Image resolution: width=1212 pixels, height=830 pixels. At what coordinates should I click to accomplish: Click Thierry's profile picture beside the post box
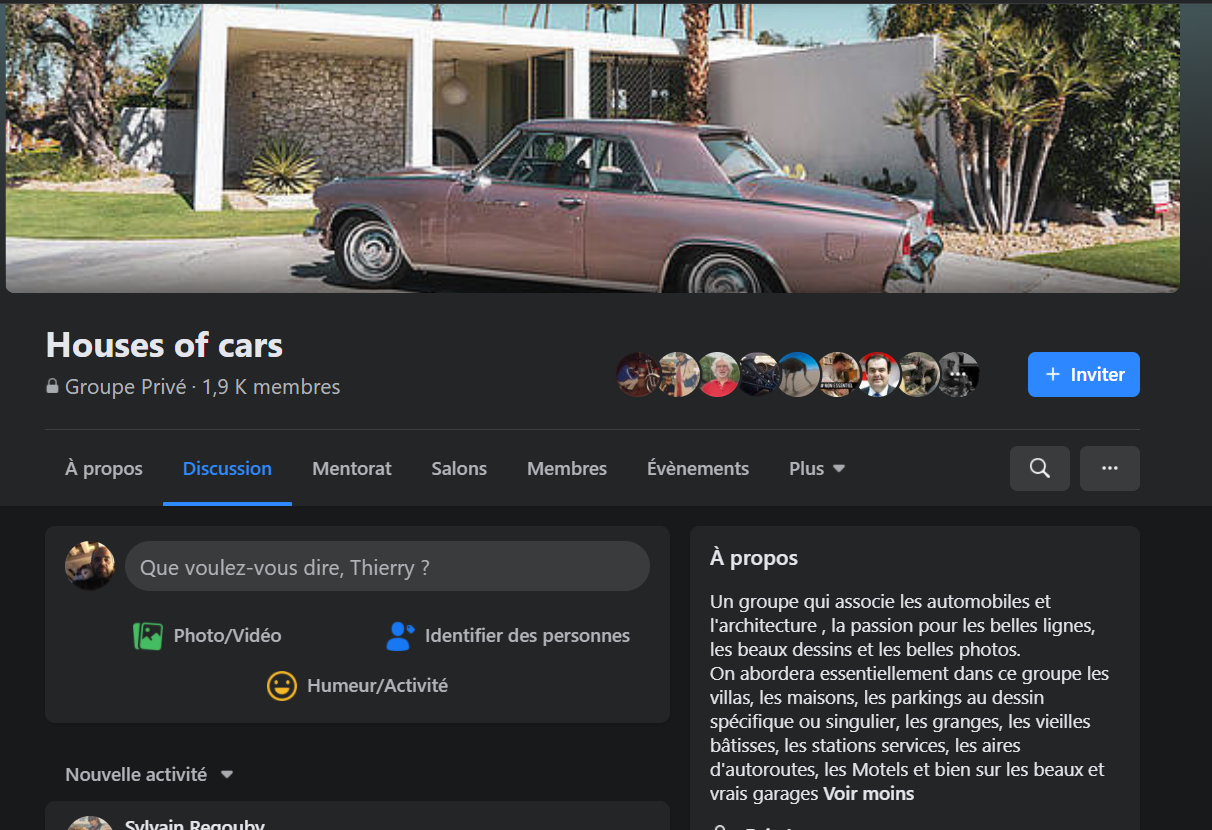click(x=90, y=566)
